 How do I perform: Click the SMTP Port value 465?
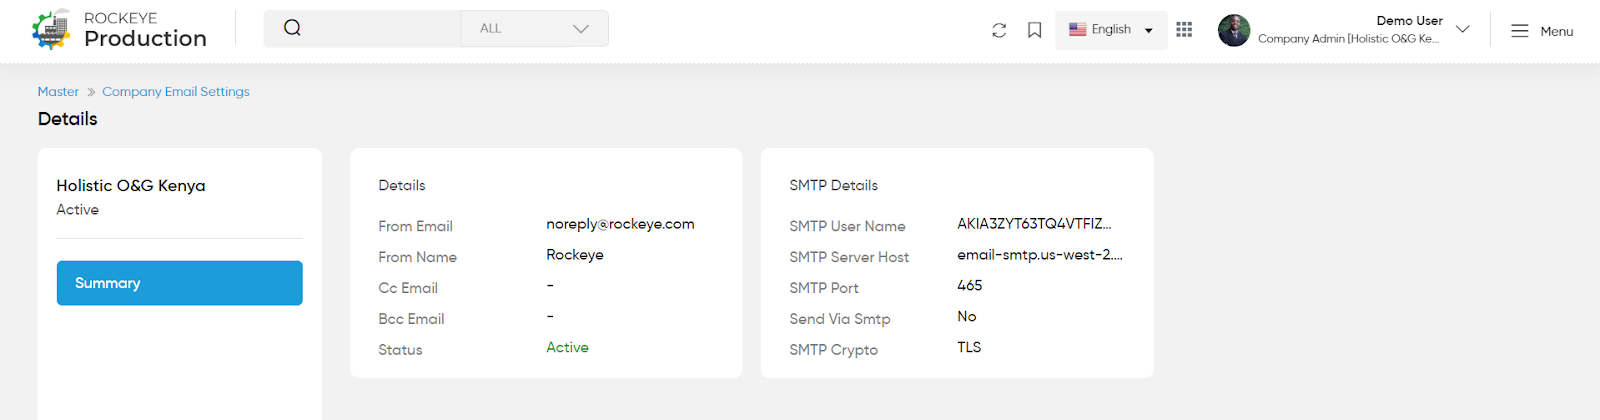point(970,285)
